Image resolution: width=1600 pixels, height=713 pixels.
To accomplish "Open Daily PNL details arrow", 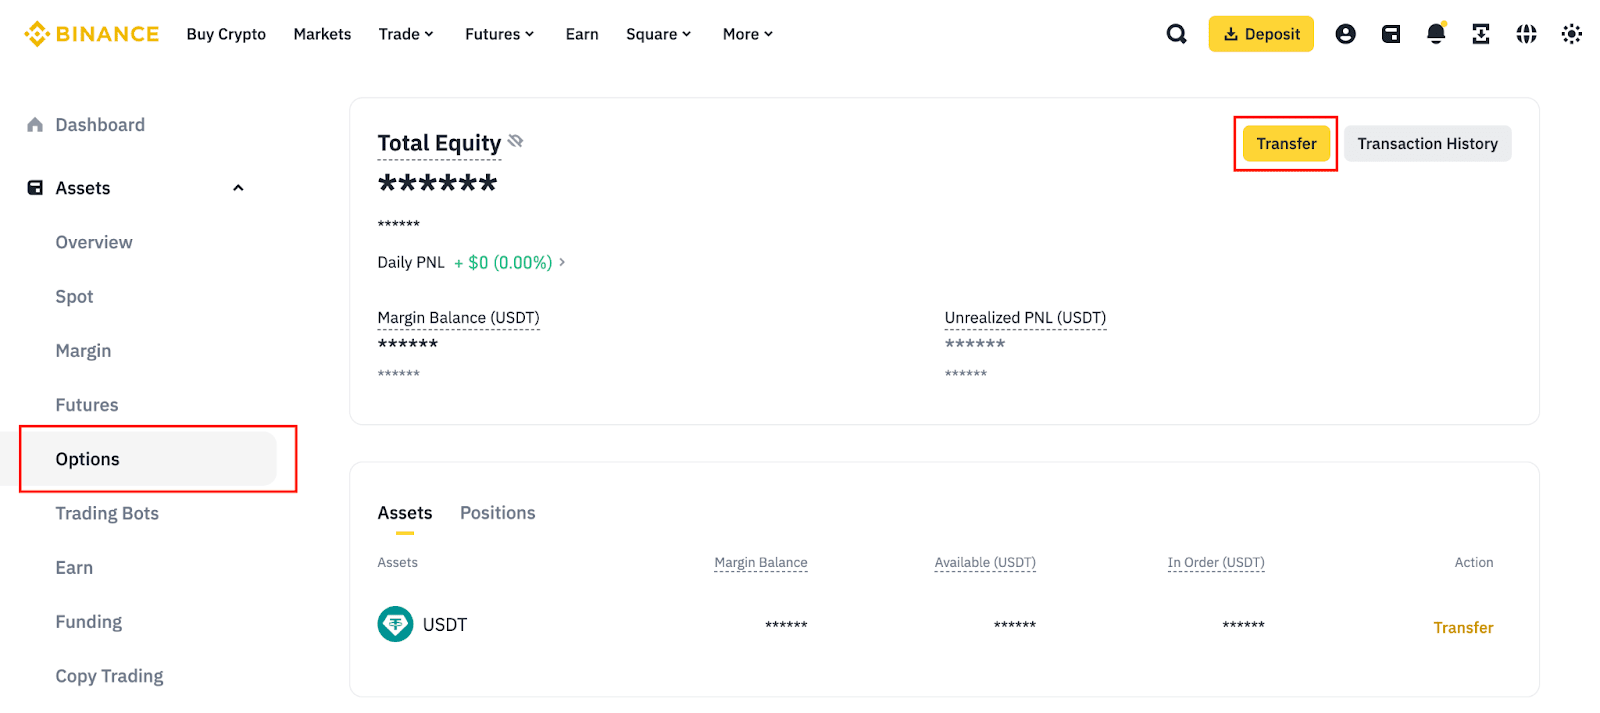I will coord(562,262).
